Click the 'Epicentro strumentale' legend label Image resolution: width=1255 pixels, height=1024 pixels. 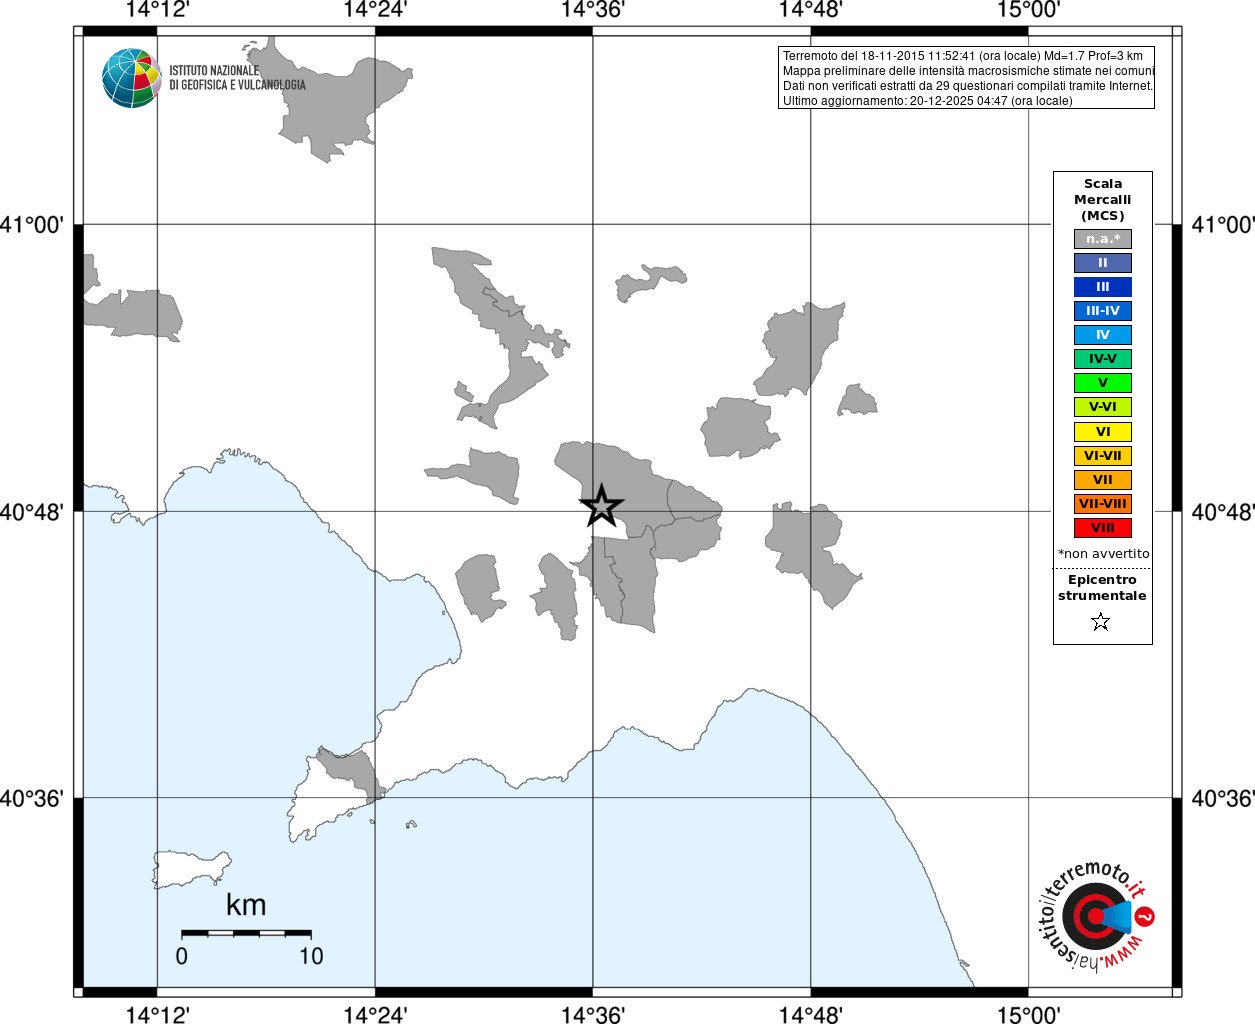1102,587
